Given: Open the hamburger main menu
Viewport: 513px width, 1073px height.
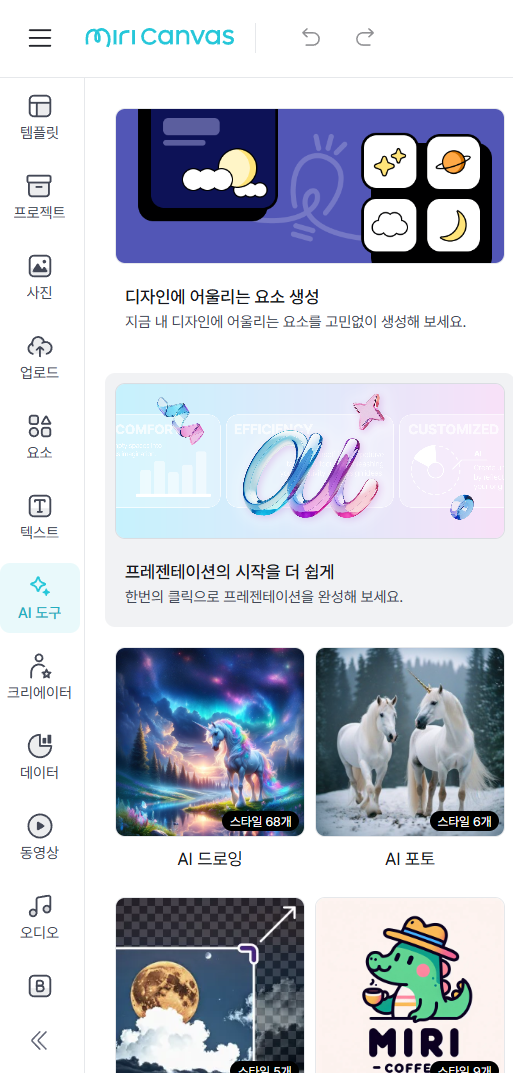Looking at the screenshot, I should 40,38.
